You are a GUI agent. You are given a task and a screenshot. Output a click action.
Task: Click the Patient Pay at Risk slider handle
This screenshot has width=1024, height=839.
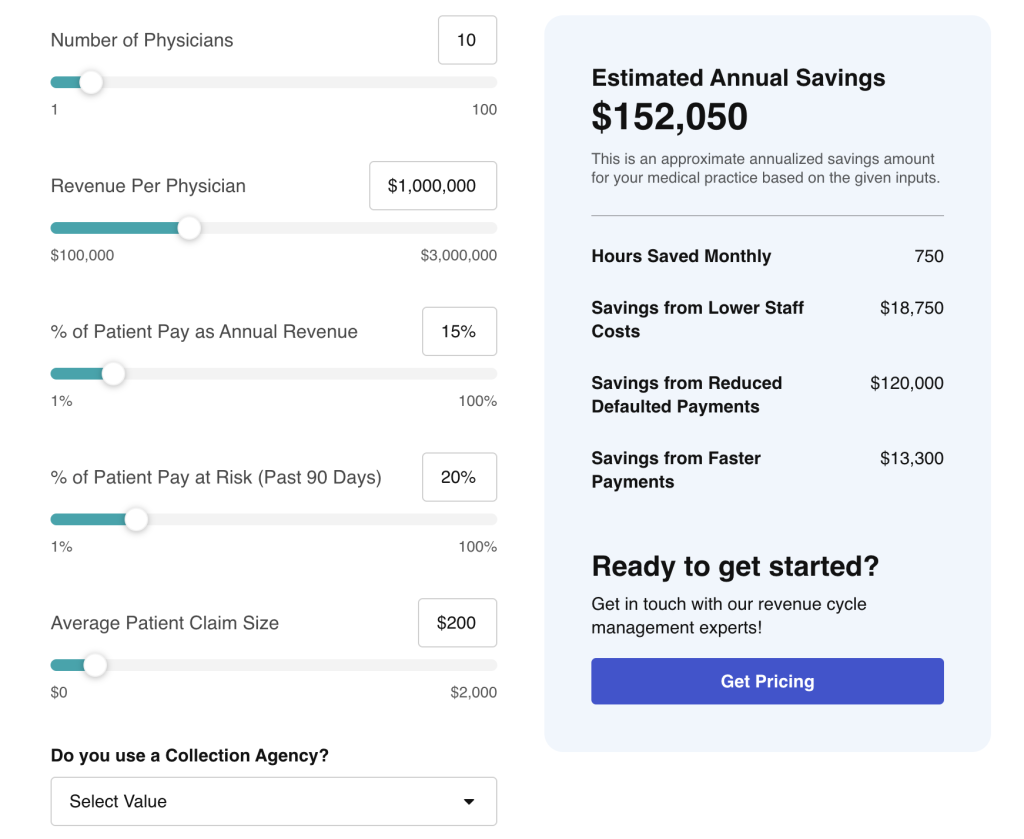pyautogui.click(x=136, y=520)
